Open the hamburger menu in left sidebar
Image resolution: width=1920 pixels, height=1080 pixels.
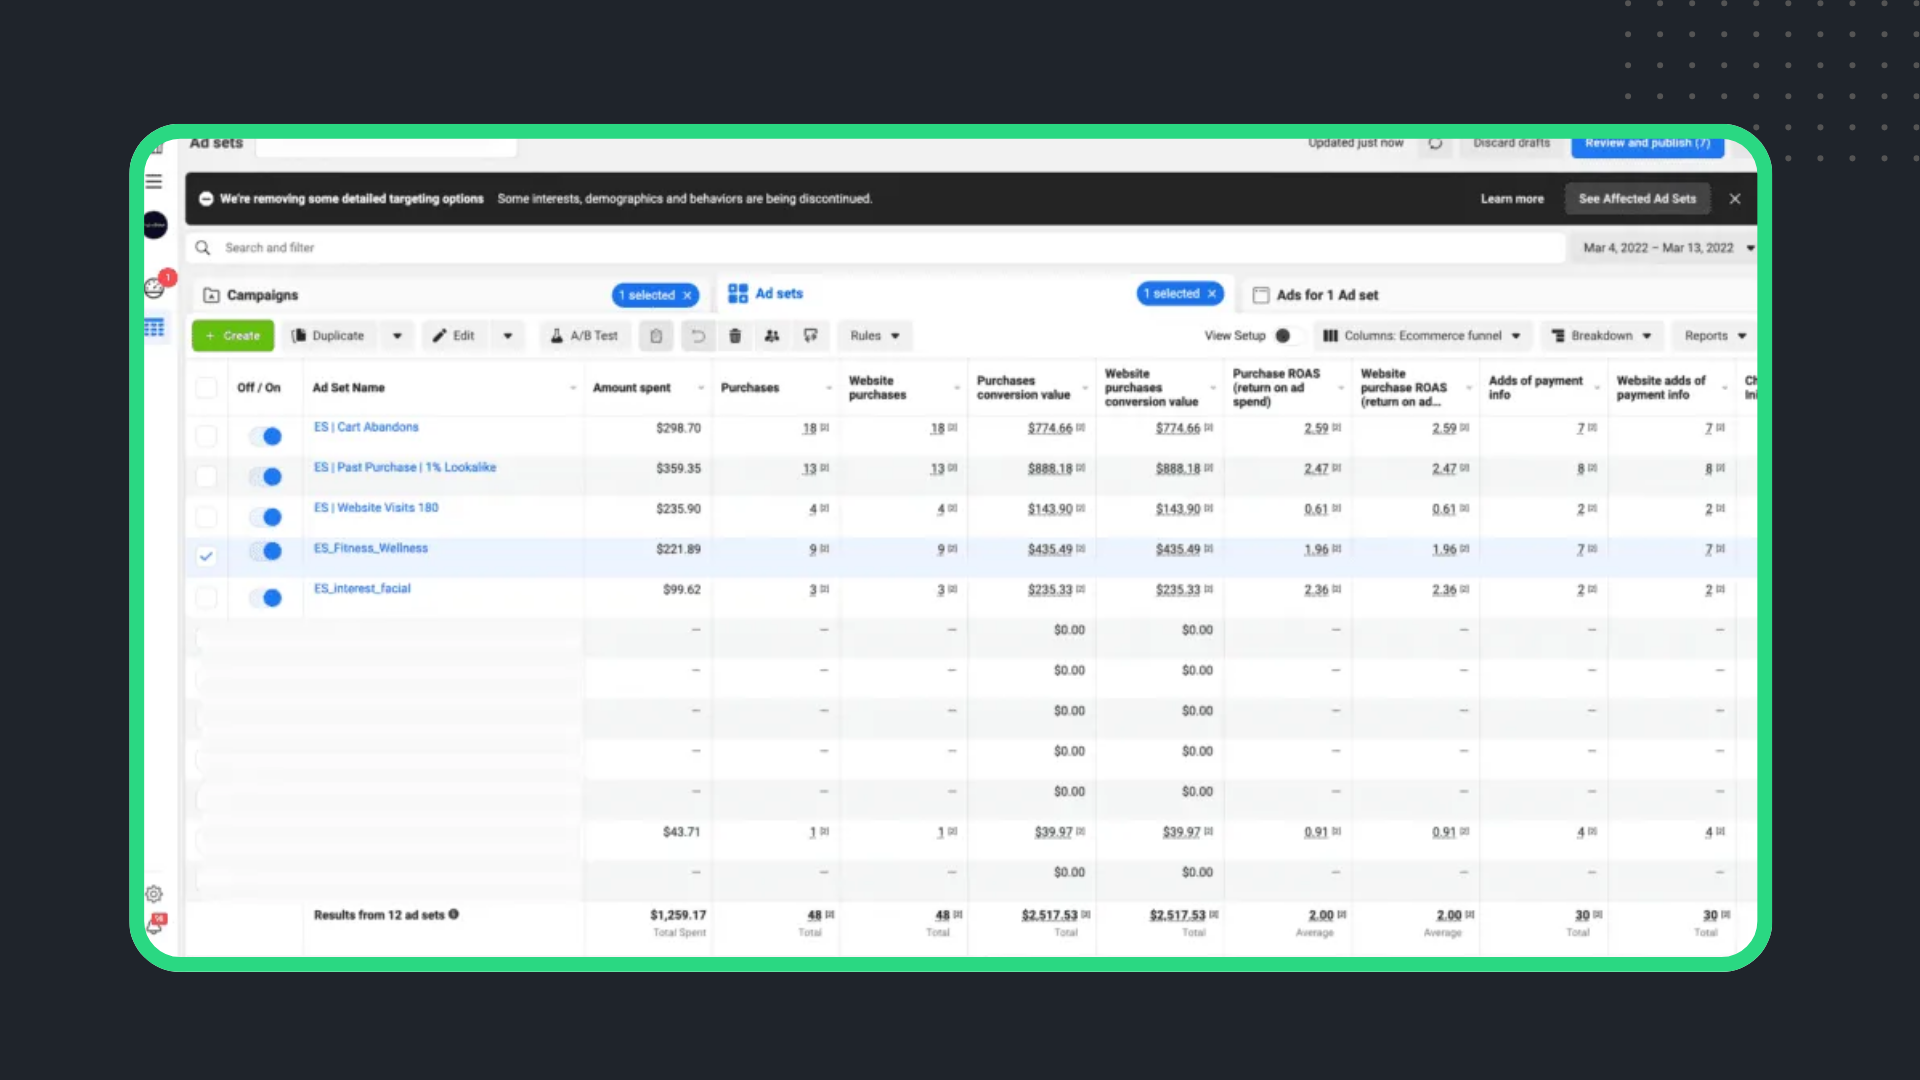pyautogui.click(x=154, y=182)
